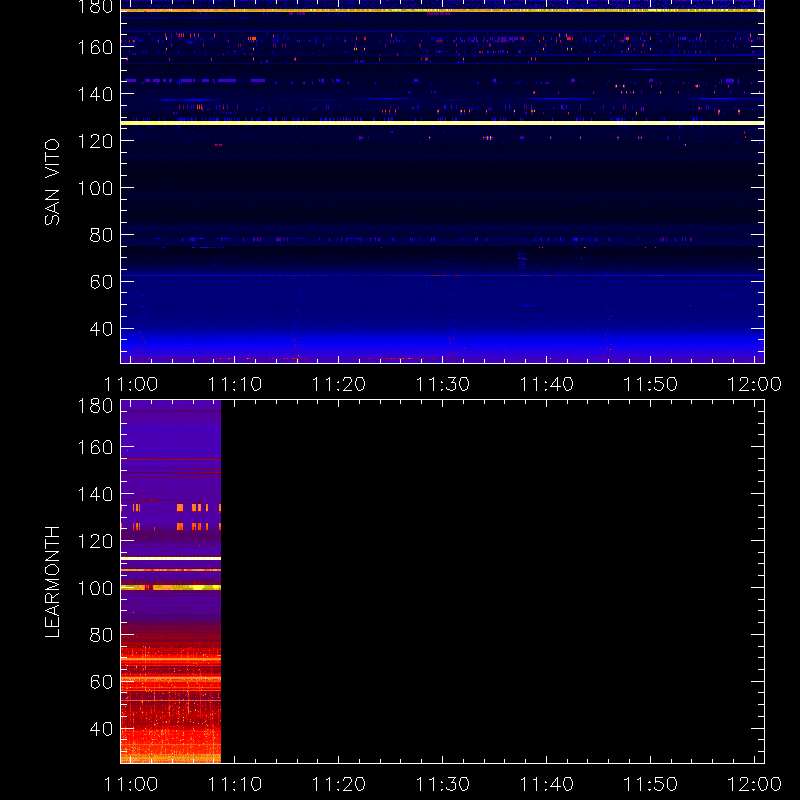Click the yellow band near 112 in Learmonth spectrogram

(x=171, y=559)
